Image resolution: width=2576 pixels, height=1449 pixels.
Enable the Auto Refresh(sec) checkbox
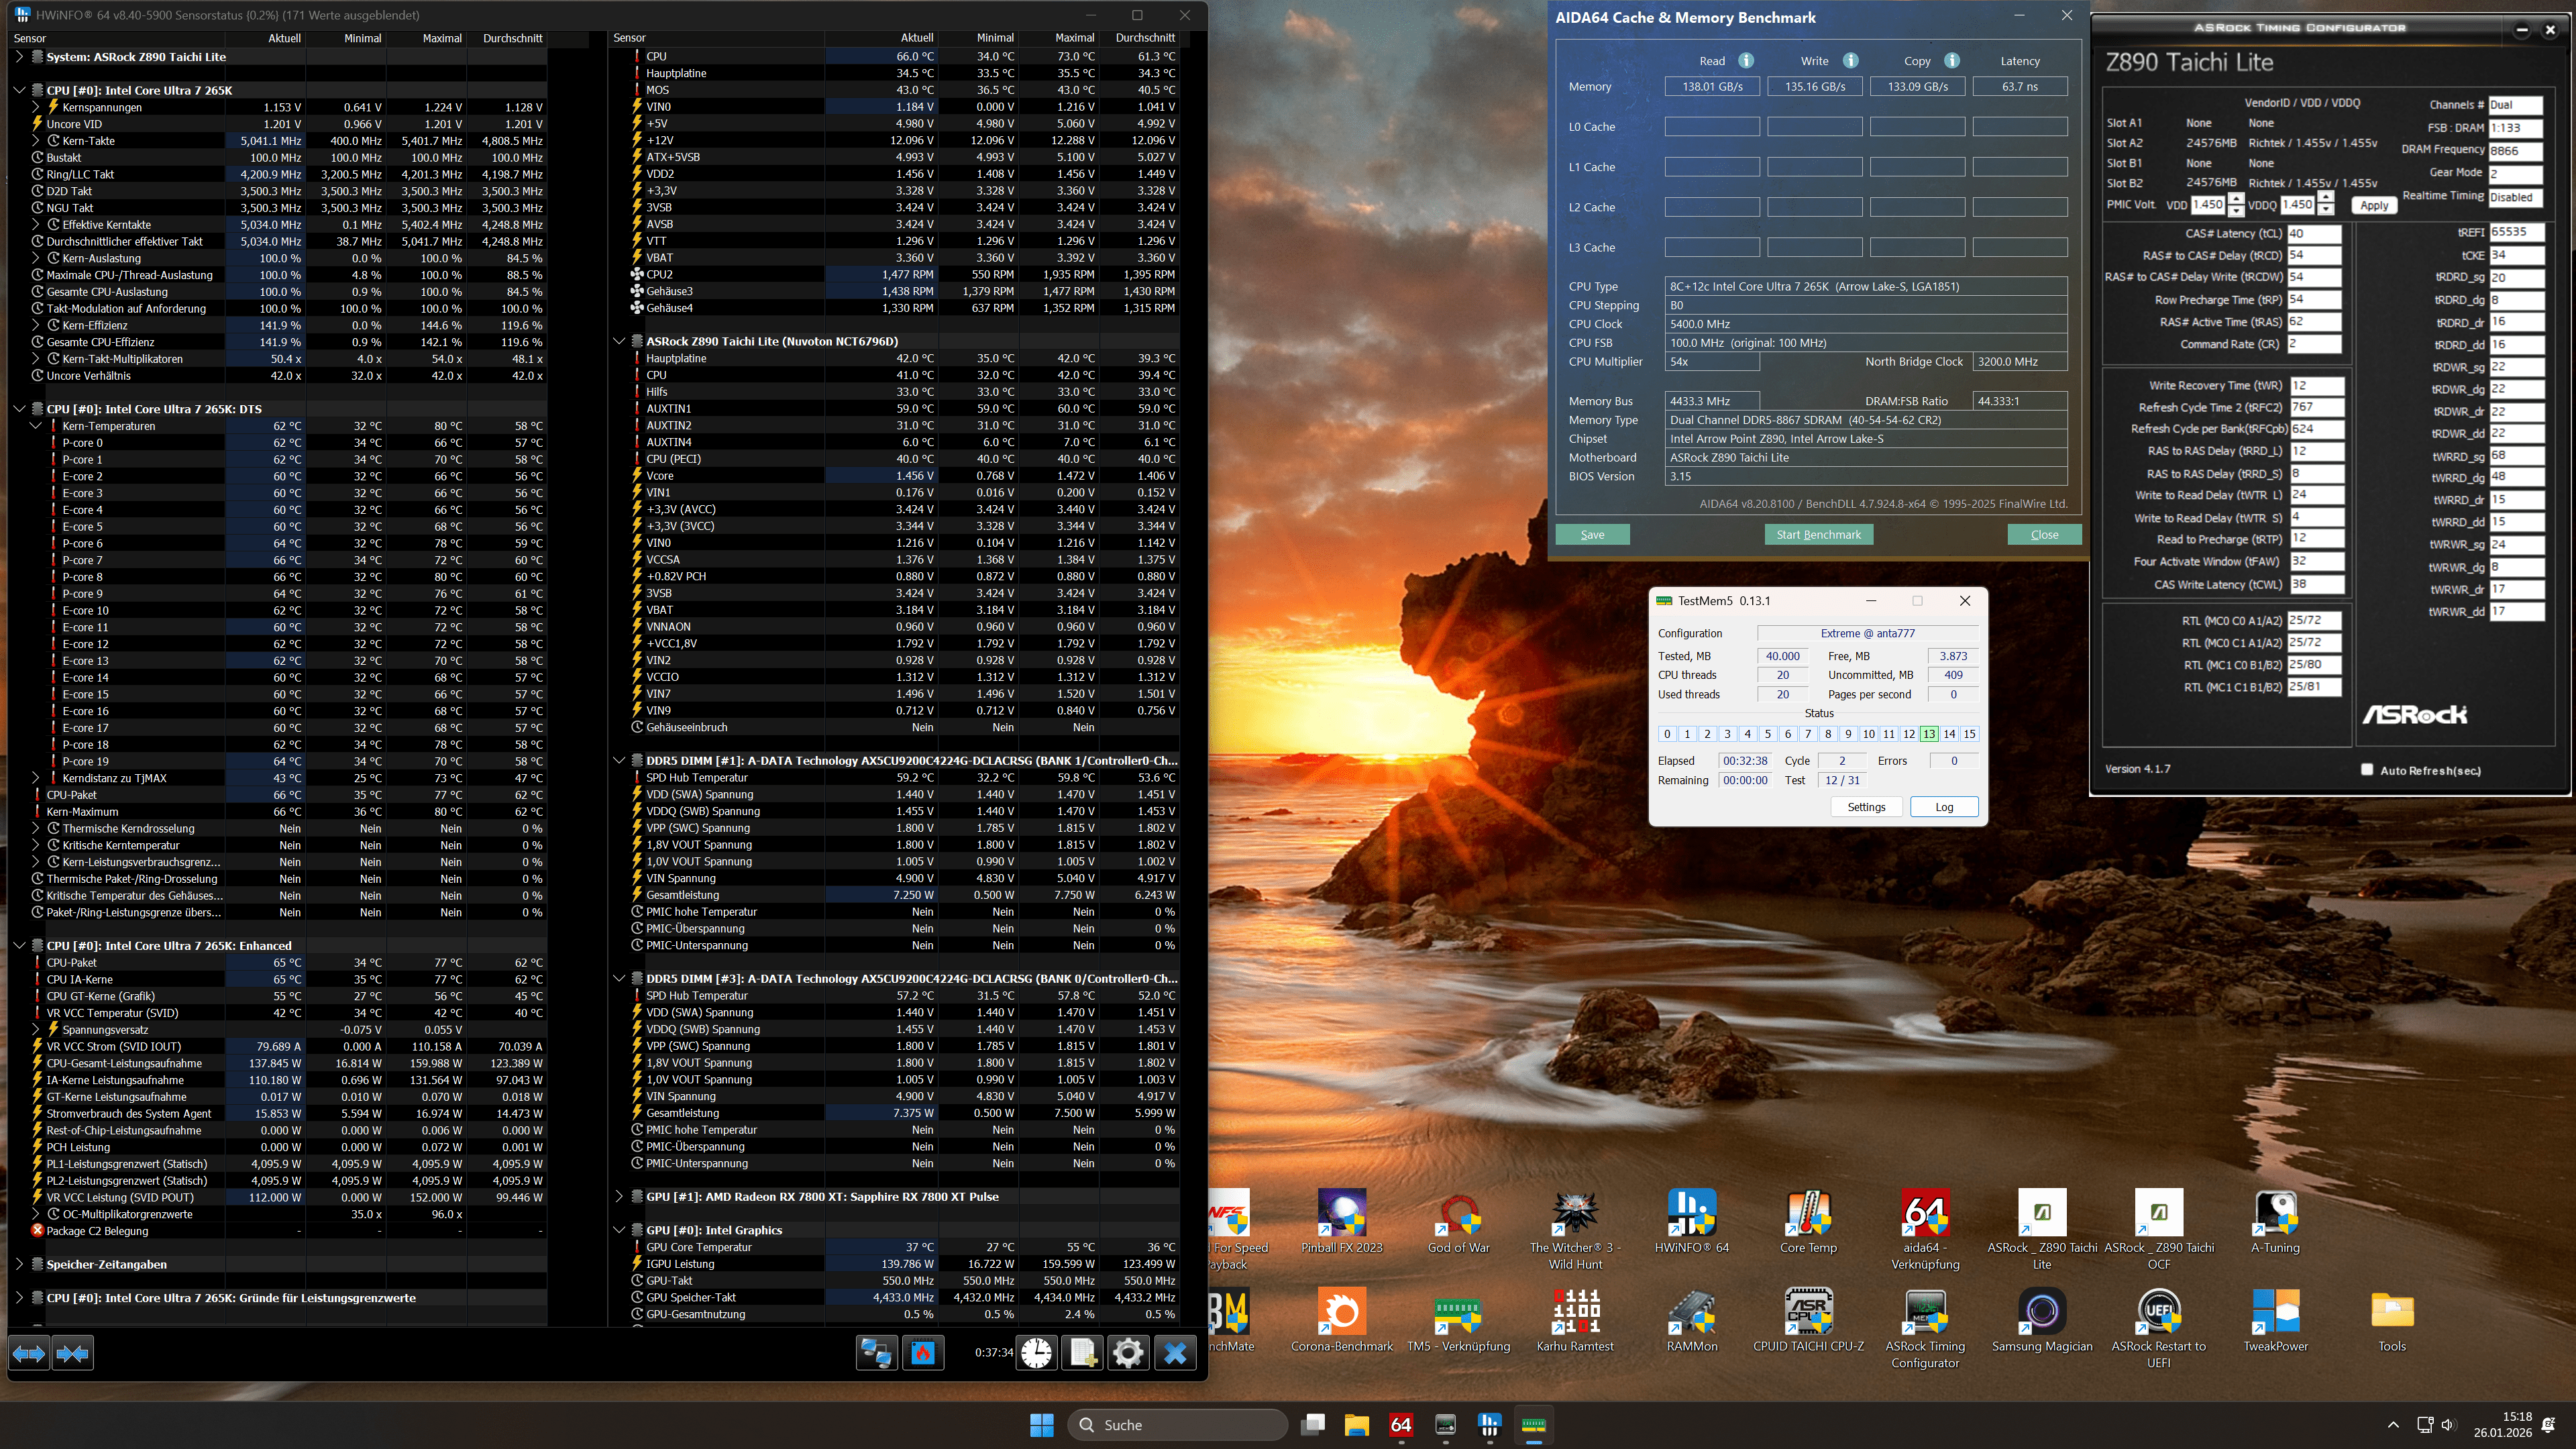(x=2366, y=769)
